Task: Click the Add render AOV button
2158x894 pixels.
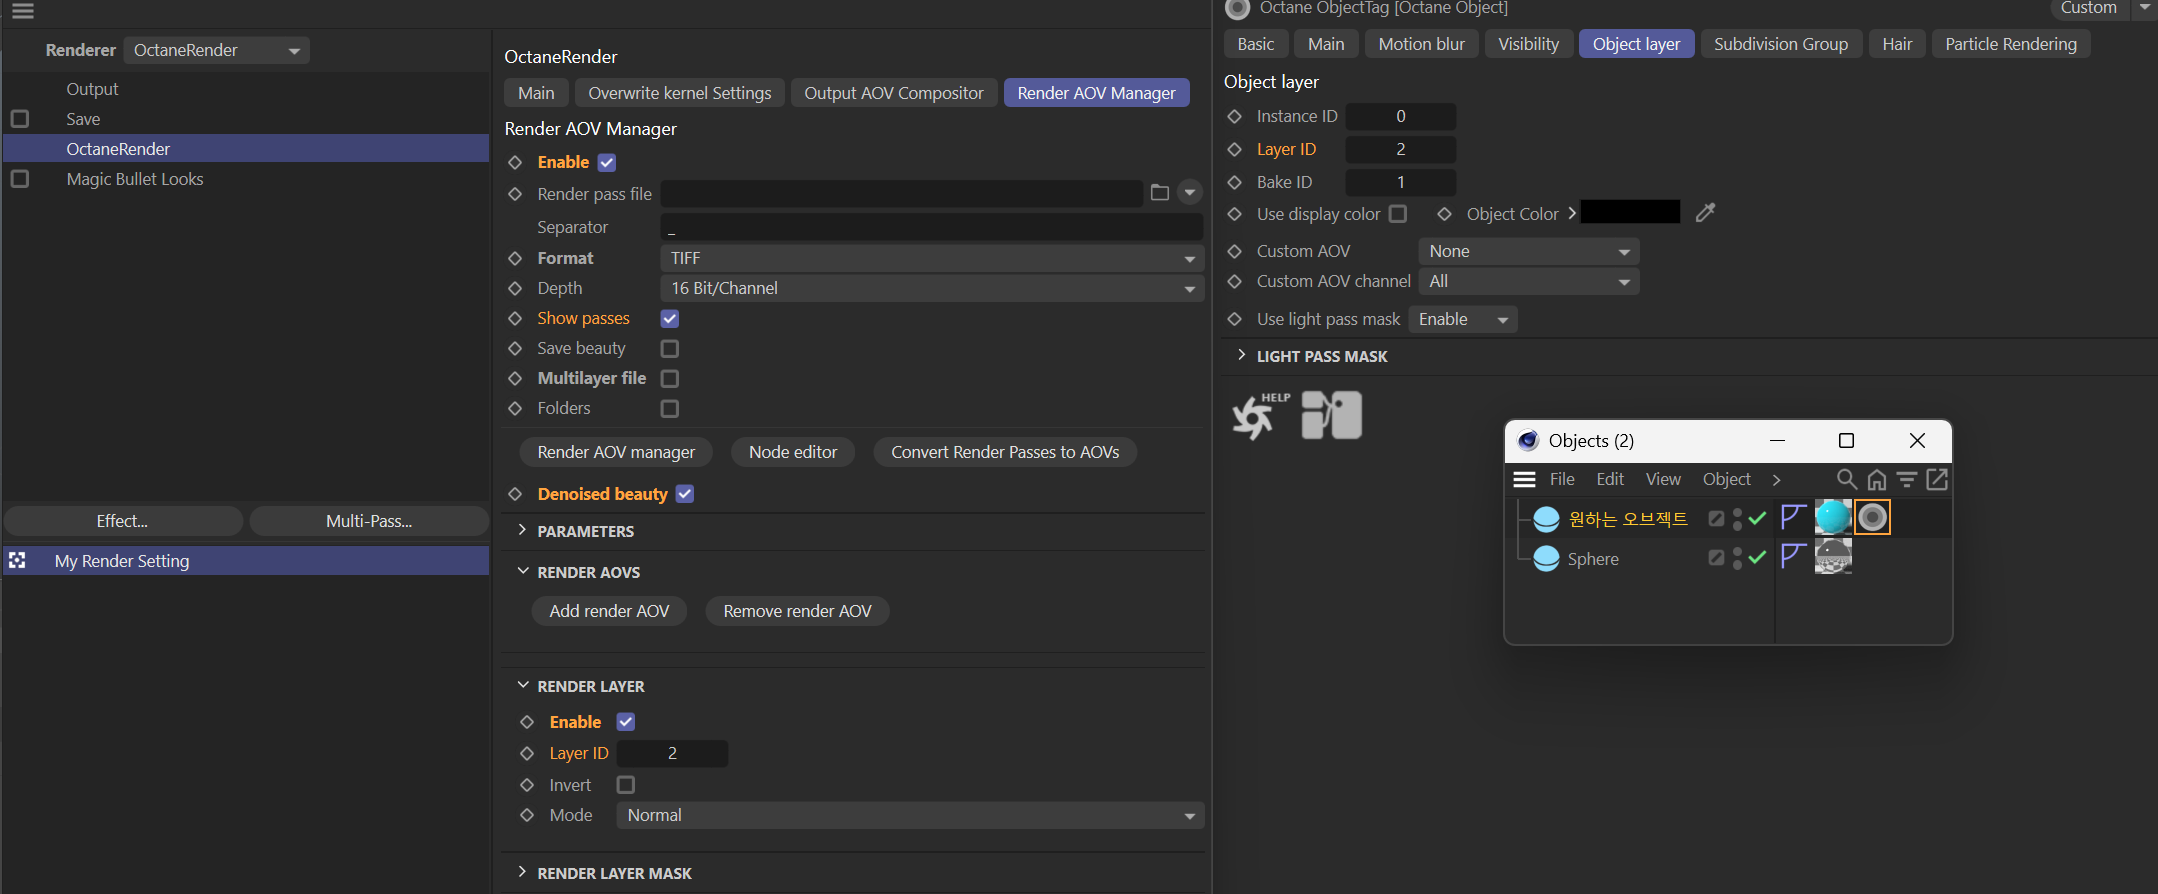Action: point(609,611)
